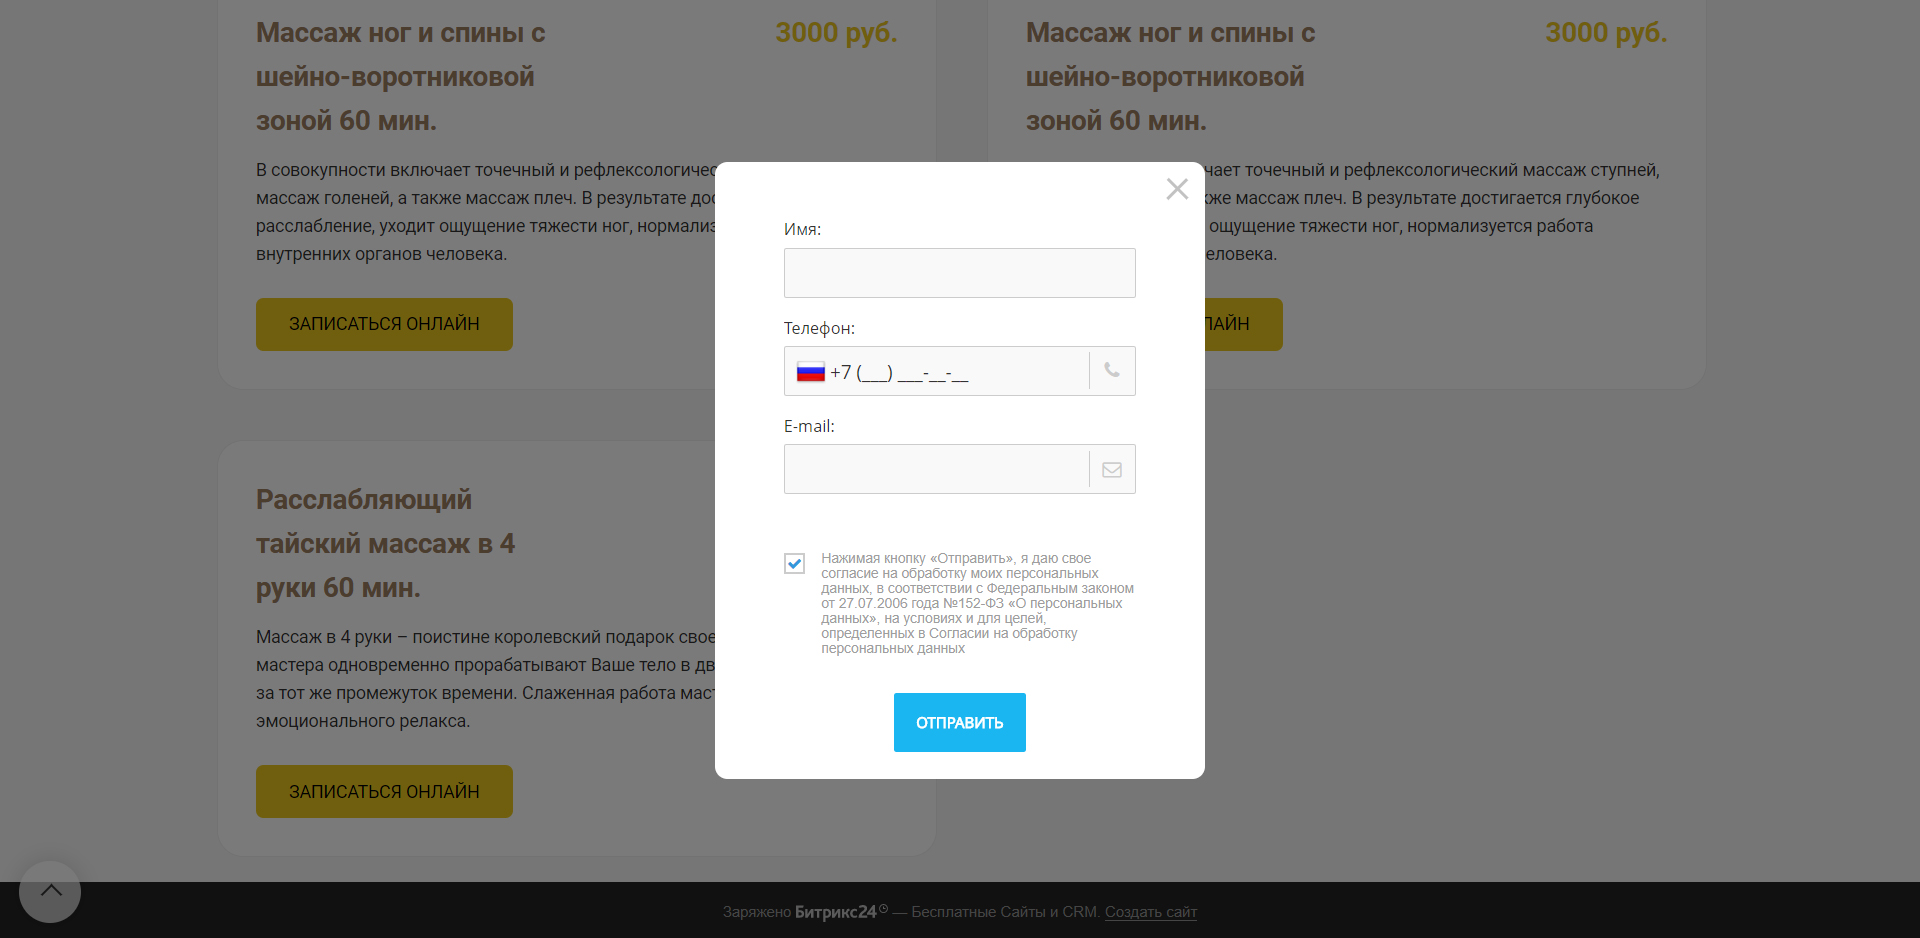The height and width of the screenshot is (938, 1920).
Task: Click the Russian flag country selector
Action: click(x=810, y=372)
